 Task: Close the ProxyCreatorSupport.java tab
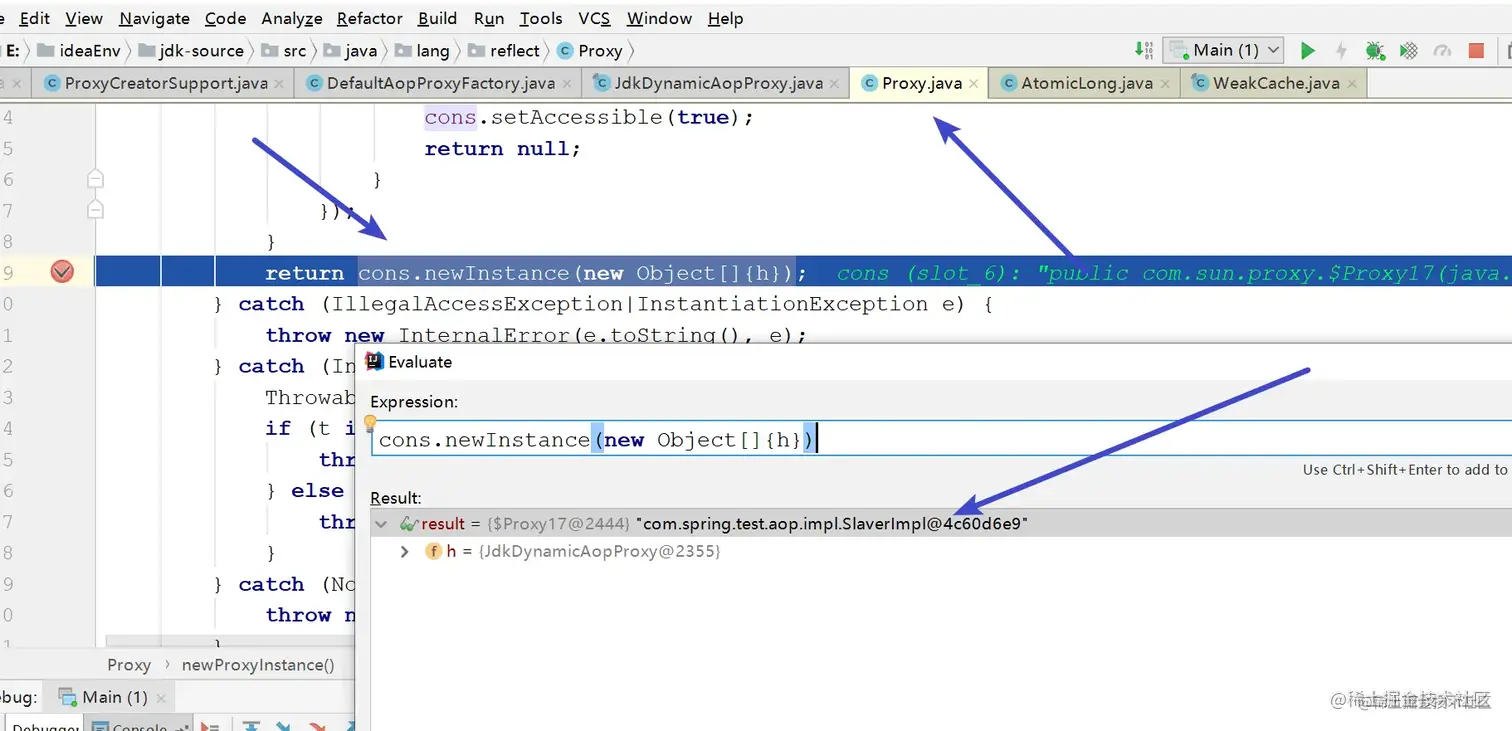pos(278,84)
